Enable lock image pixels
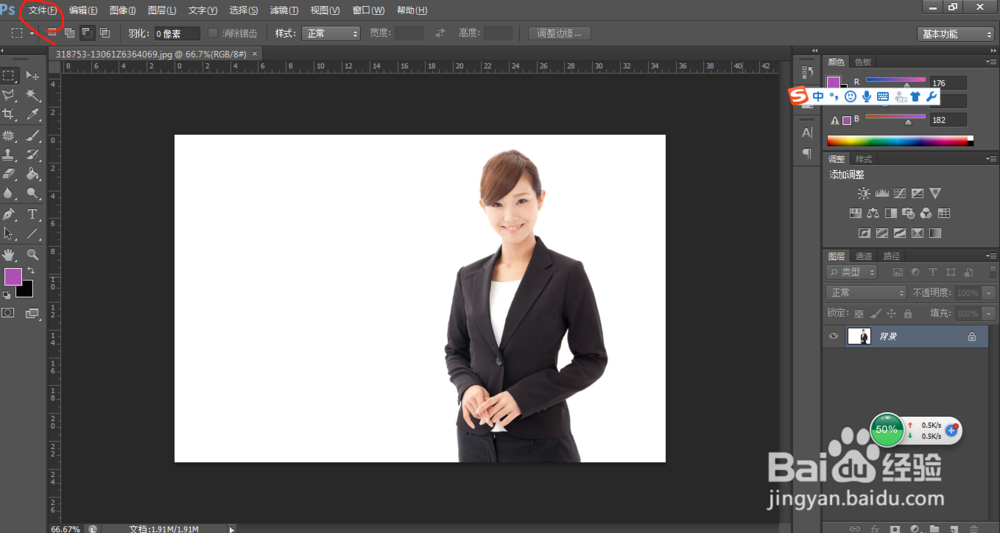Viewport: 1000px width, 533px height. point(876,314)
